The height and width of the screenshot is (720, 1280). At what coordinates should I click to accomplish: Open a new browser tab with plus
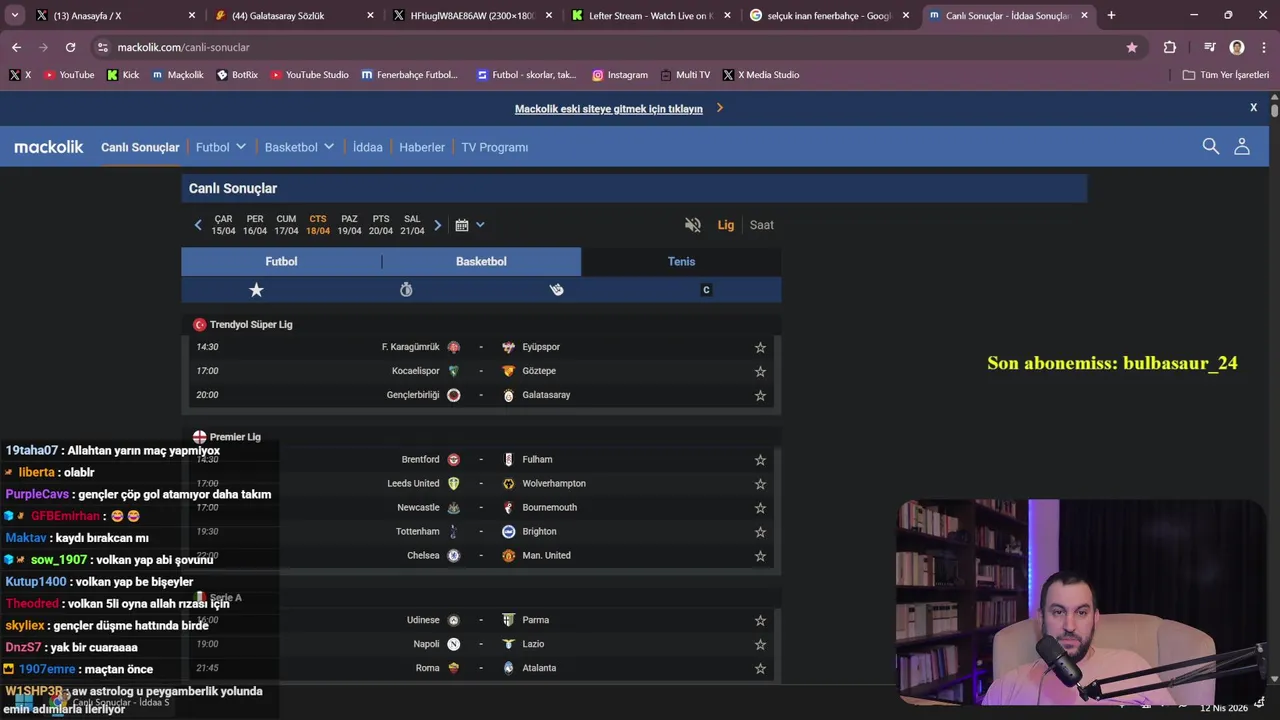[x=1111, y=16]
